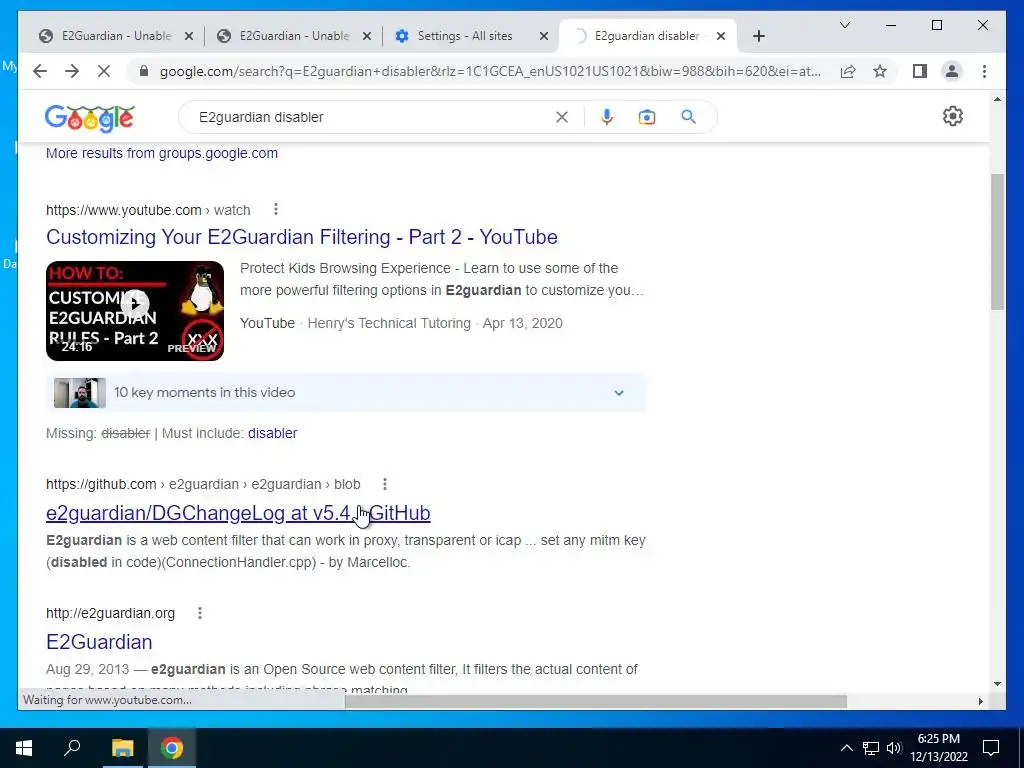Image resolution: width=1024 pixels, height=768 pixels.
Task: Open more options for YouTube result
Action: click(276, 209)
